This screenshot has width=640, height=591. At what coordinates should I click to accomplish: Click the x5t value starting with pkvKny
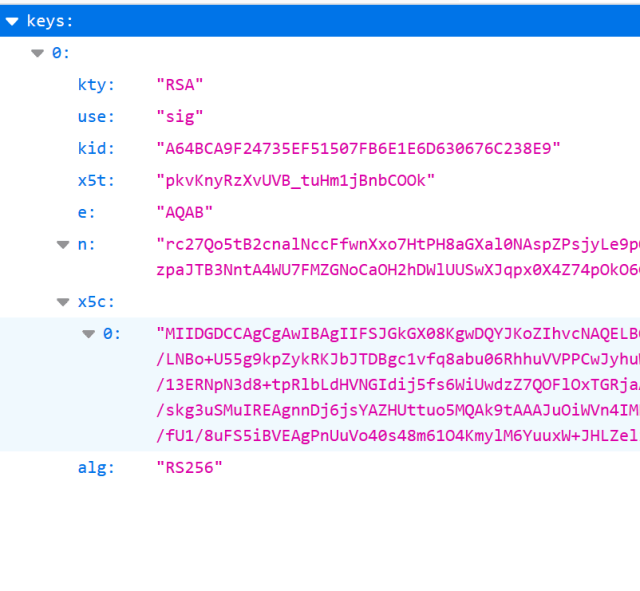(x=296, y=181)
